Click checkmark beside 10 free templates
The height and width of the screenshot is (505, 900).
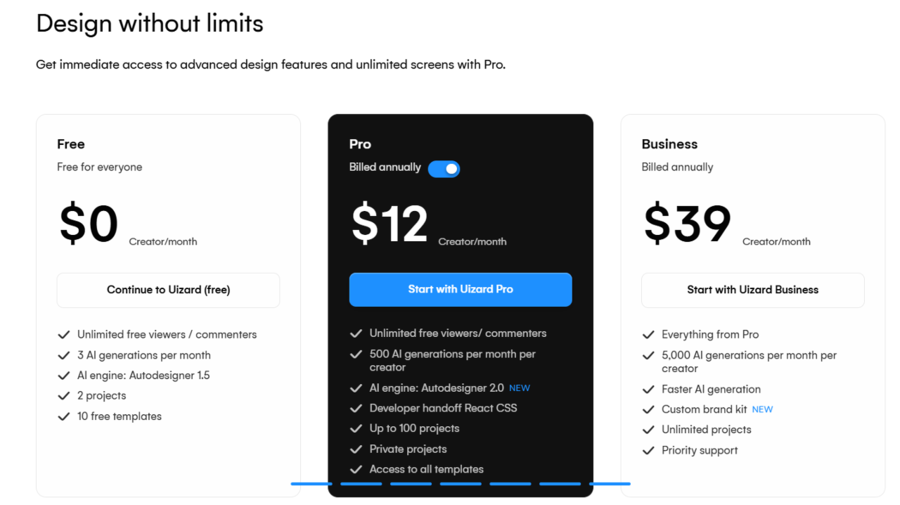(x=64, y=417)
